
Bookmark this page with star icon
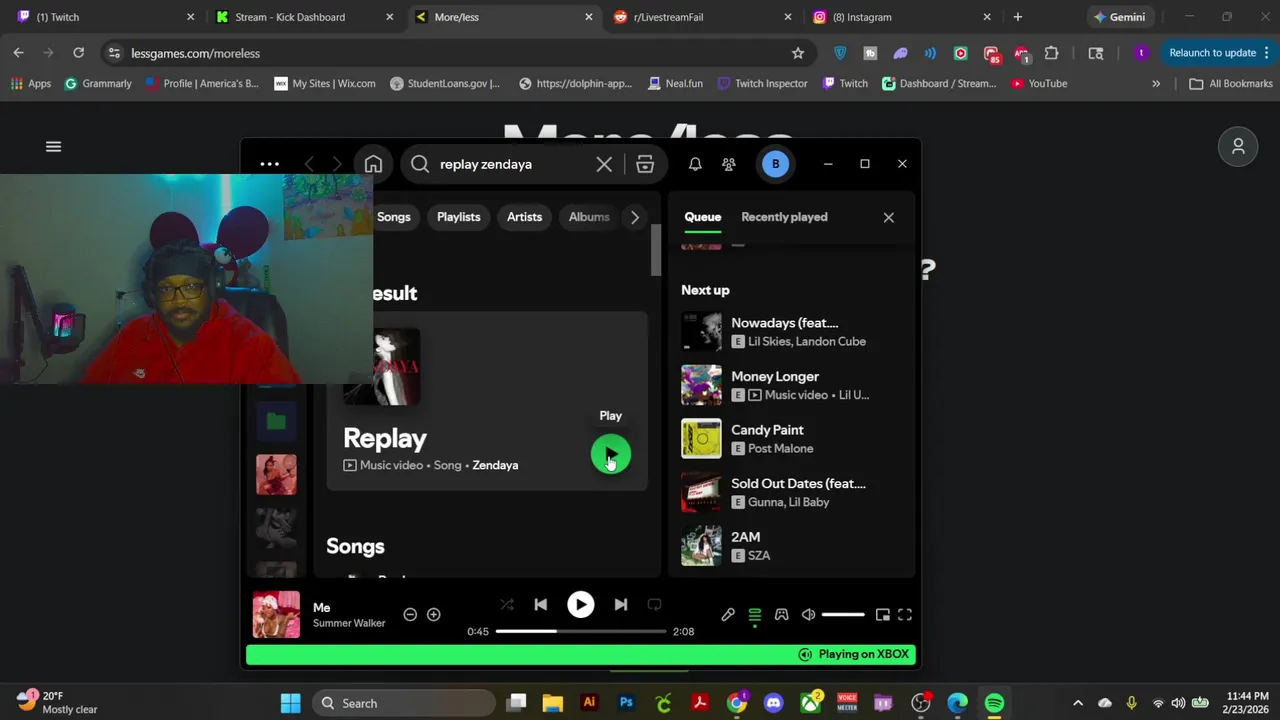pyautogui.click(x=798, y=53)
